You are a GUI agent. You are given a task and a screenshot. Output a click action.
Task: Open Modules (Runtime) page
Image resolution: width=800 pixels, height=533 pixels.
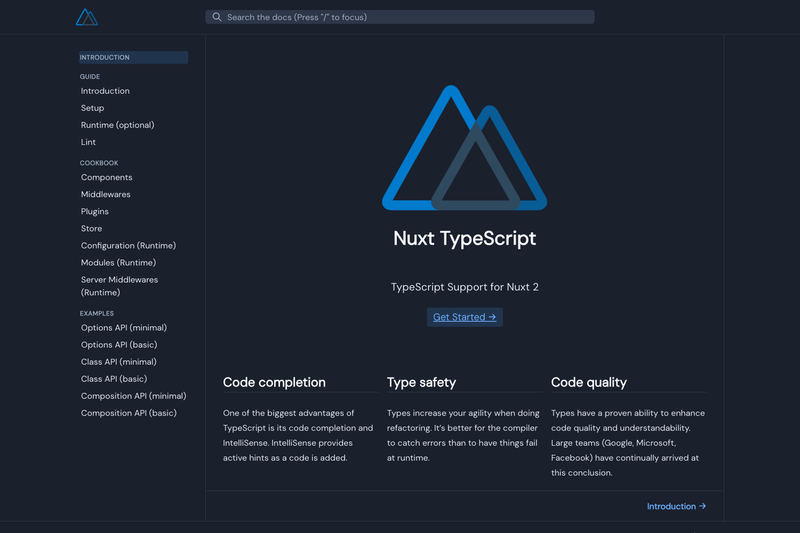click(118, 262)
